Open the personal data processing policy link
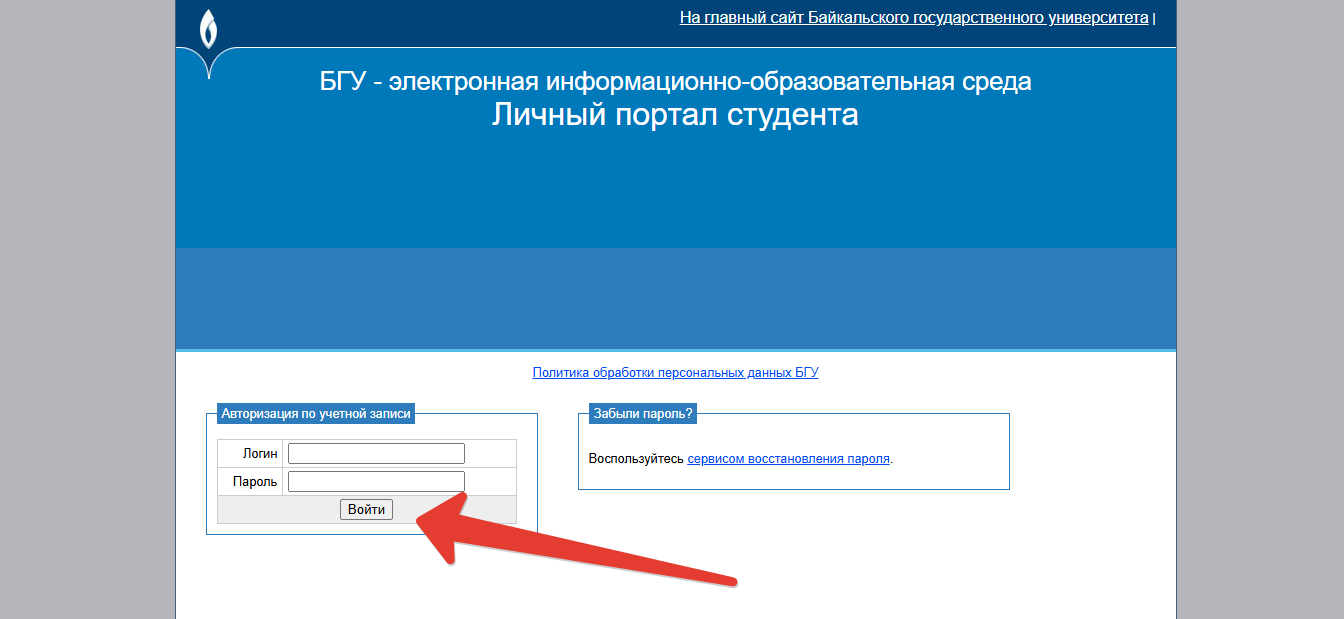Viewport: 1344px width, 619px height. point(675,373)
